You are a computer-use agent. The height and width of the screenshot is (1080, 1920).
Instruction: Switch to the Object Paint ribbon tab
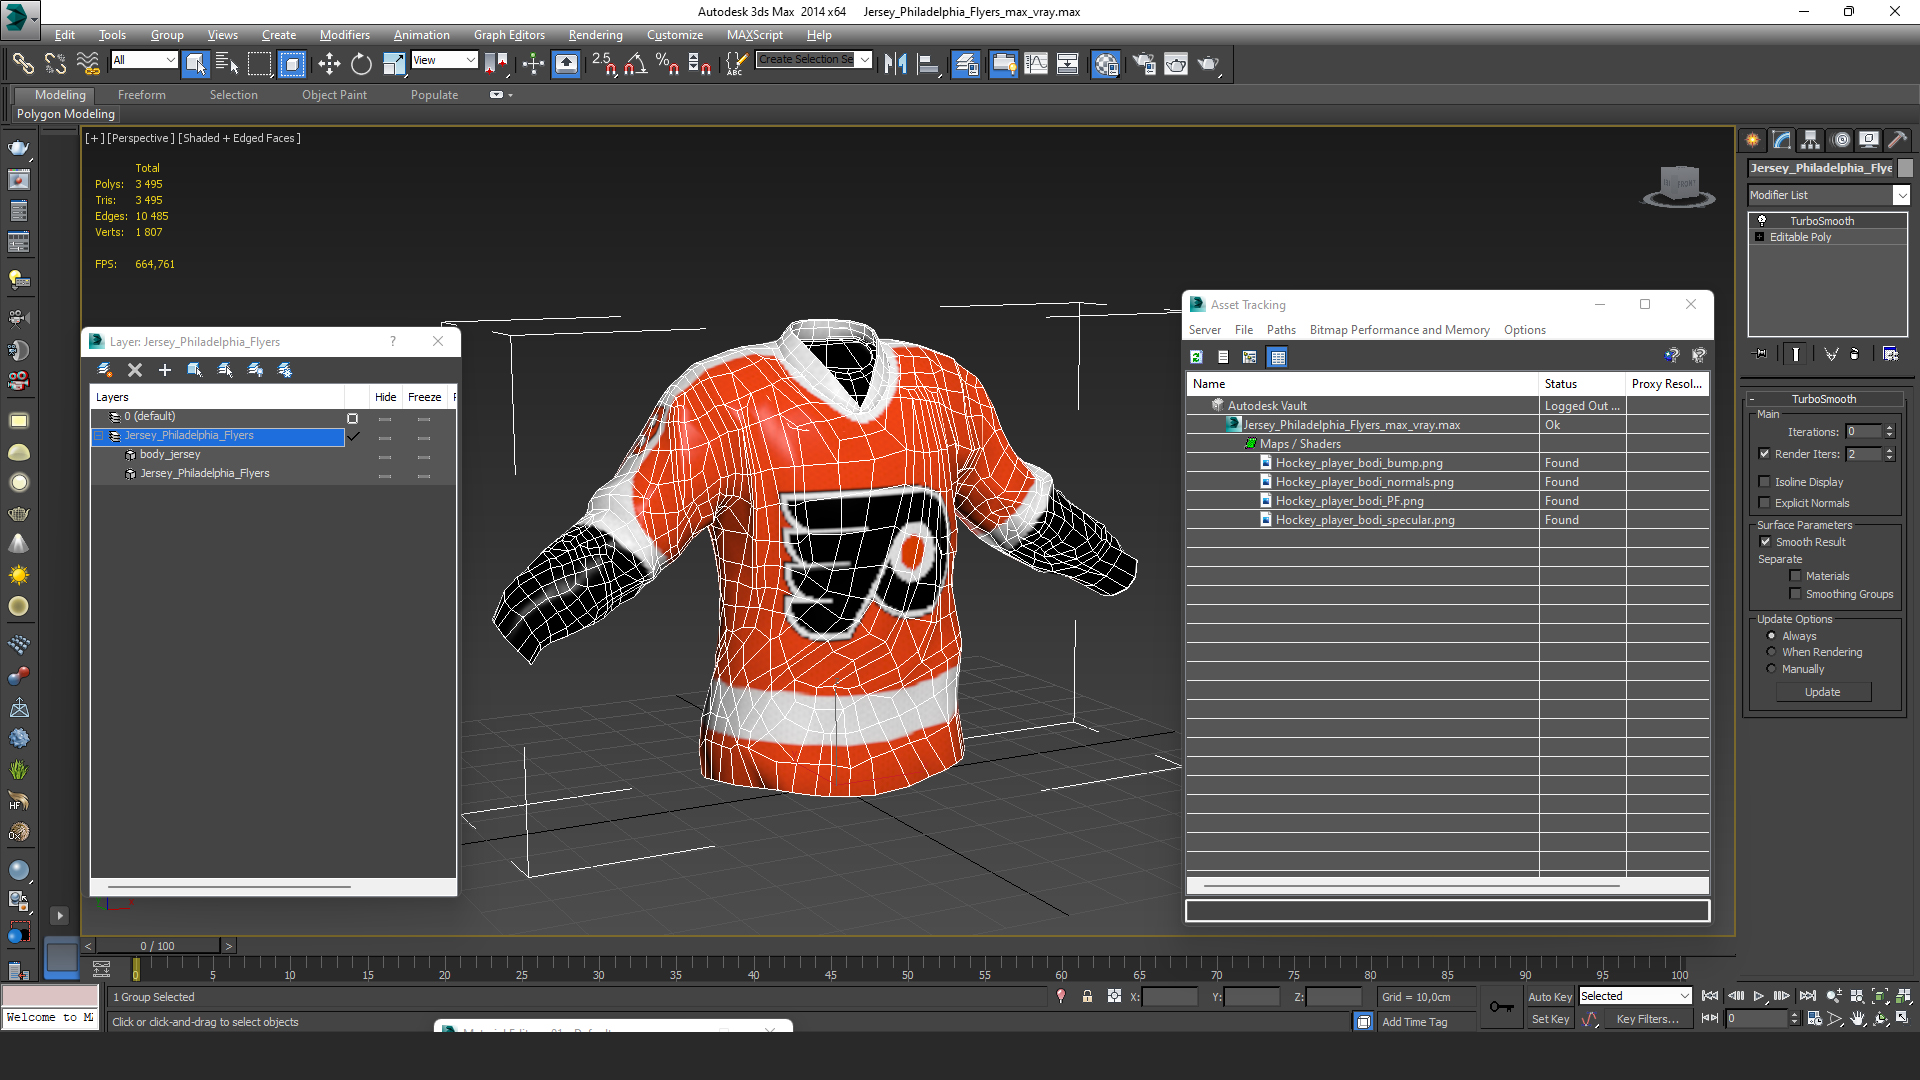[334, 95]
